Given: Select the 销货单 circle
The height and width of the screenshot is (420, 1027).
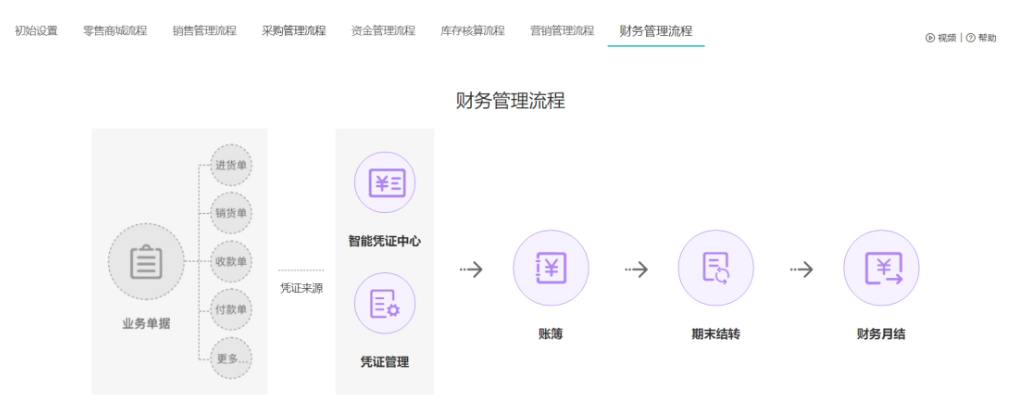Looking at the screenshot, I should (x=231, y=213).
